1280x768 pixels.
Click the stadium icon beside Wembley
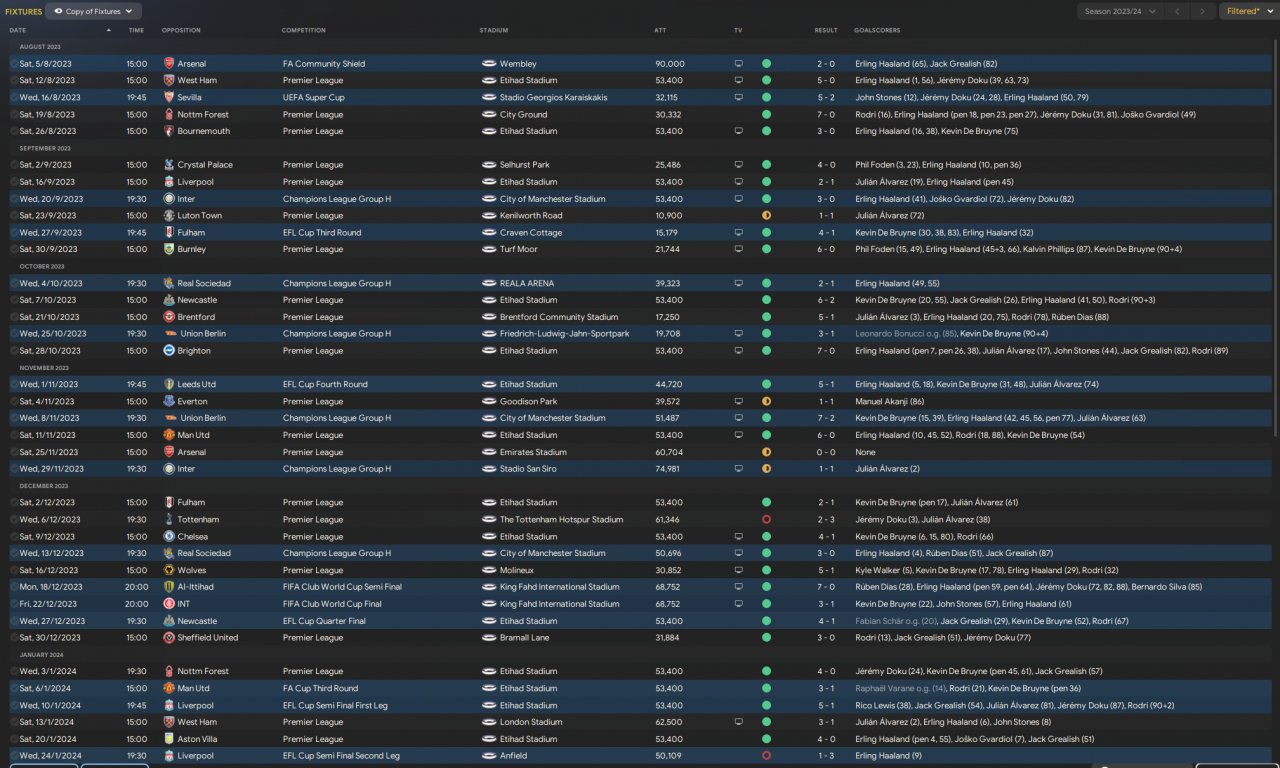(x=489, y=64)
